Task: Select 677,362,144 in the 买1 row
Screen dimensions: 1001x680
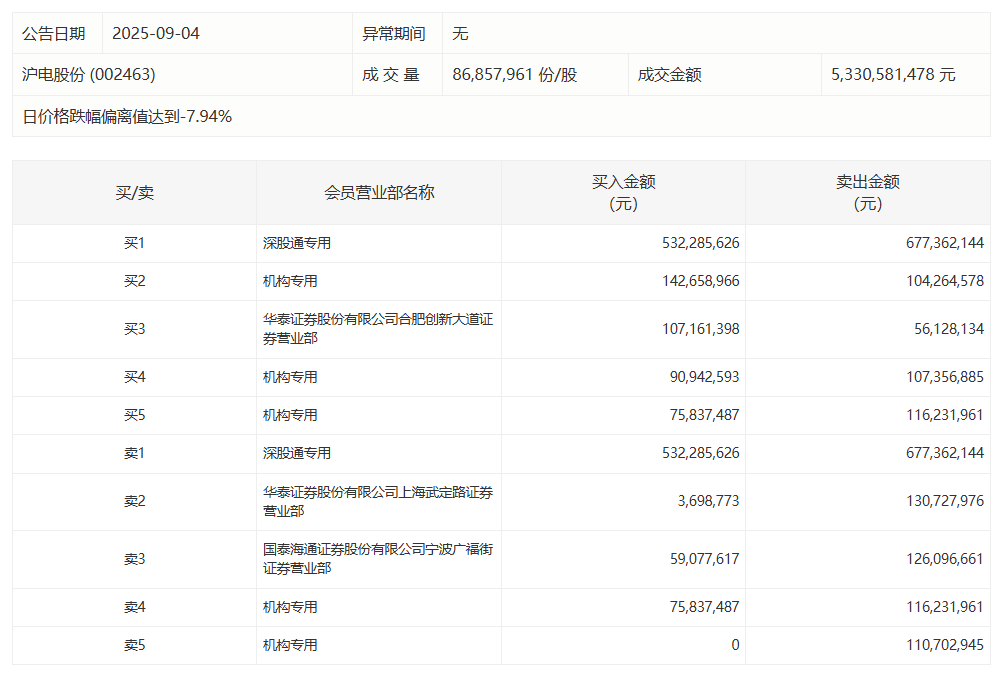Action: [945, 243]
